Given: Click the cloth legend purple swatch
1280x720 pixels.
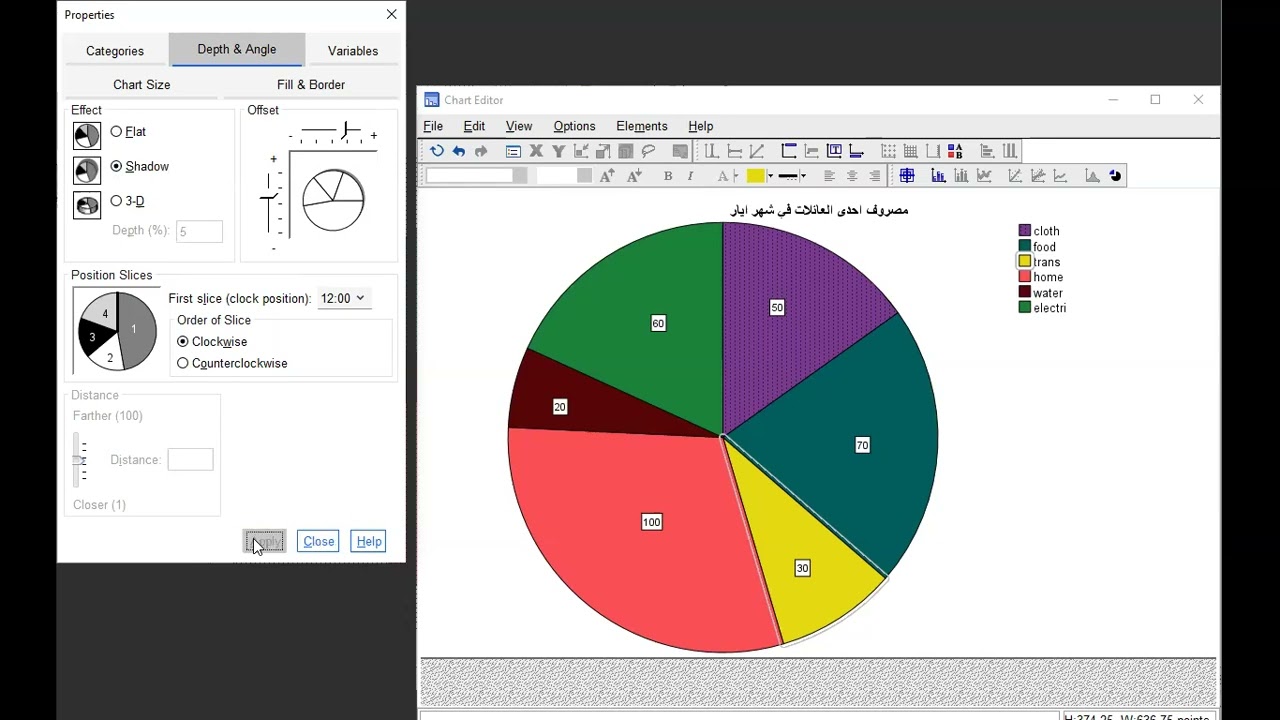Looking at the screenshot, I should 1025,231.
